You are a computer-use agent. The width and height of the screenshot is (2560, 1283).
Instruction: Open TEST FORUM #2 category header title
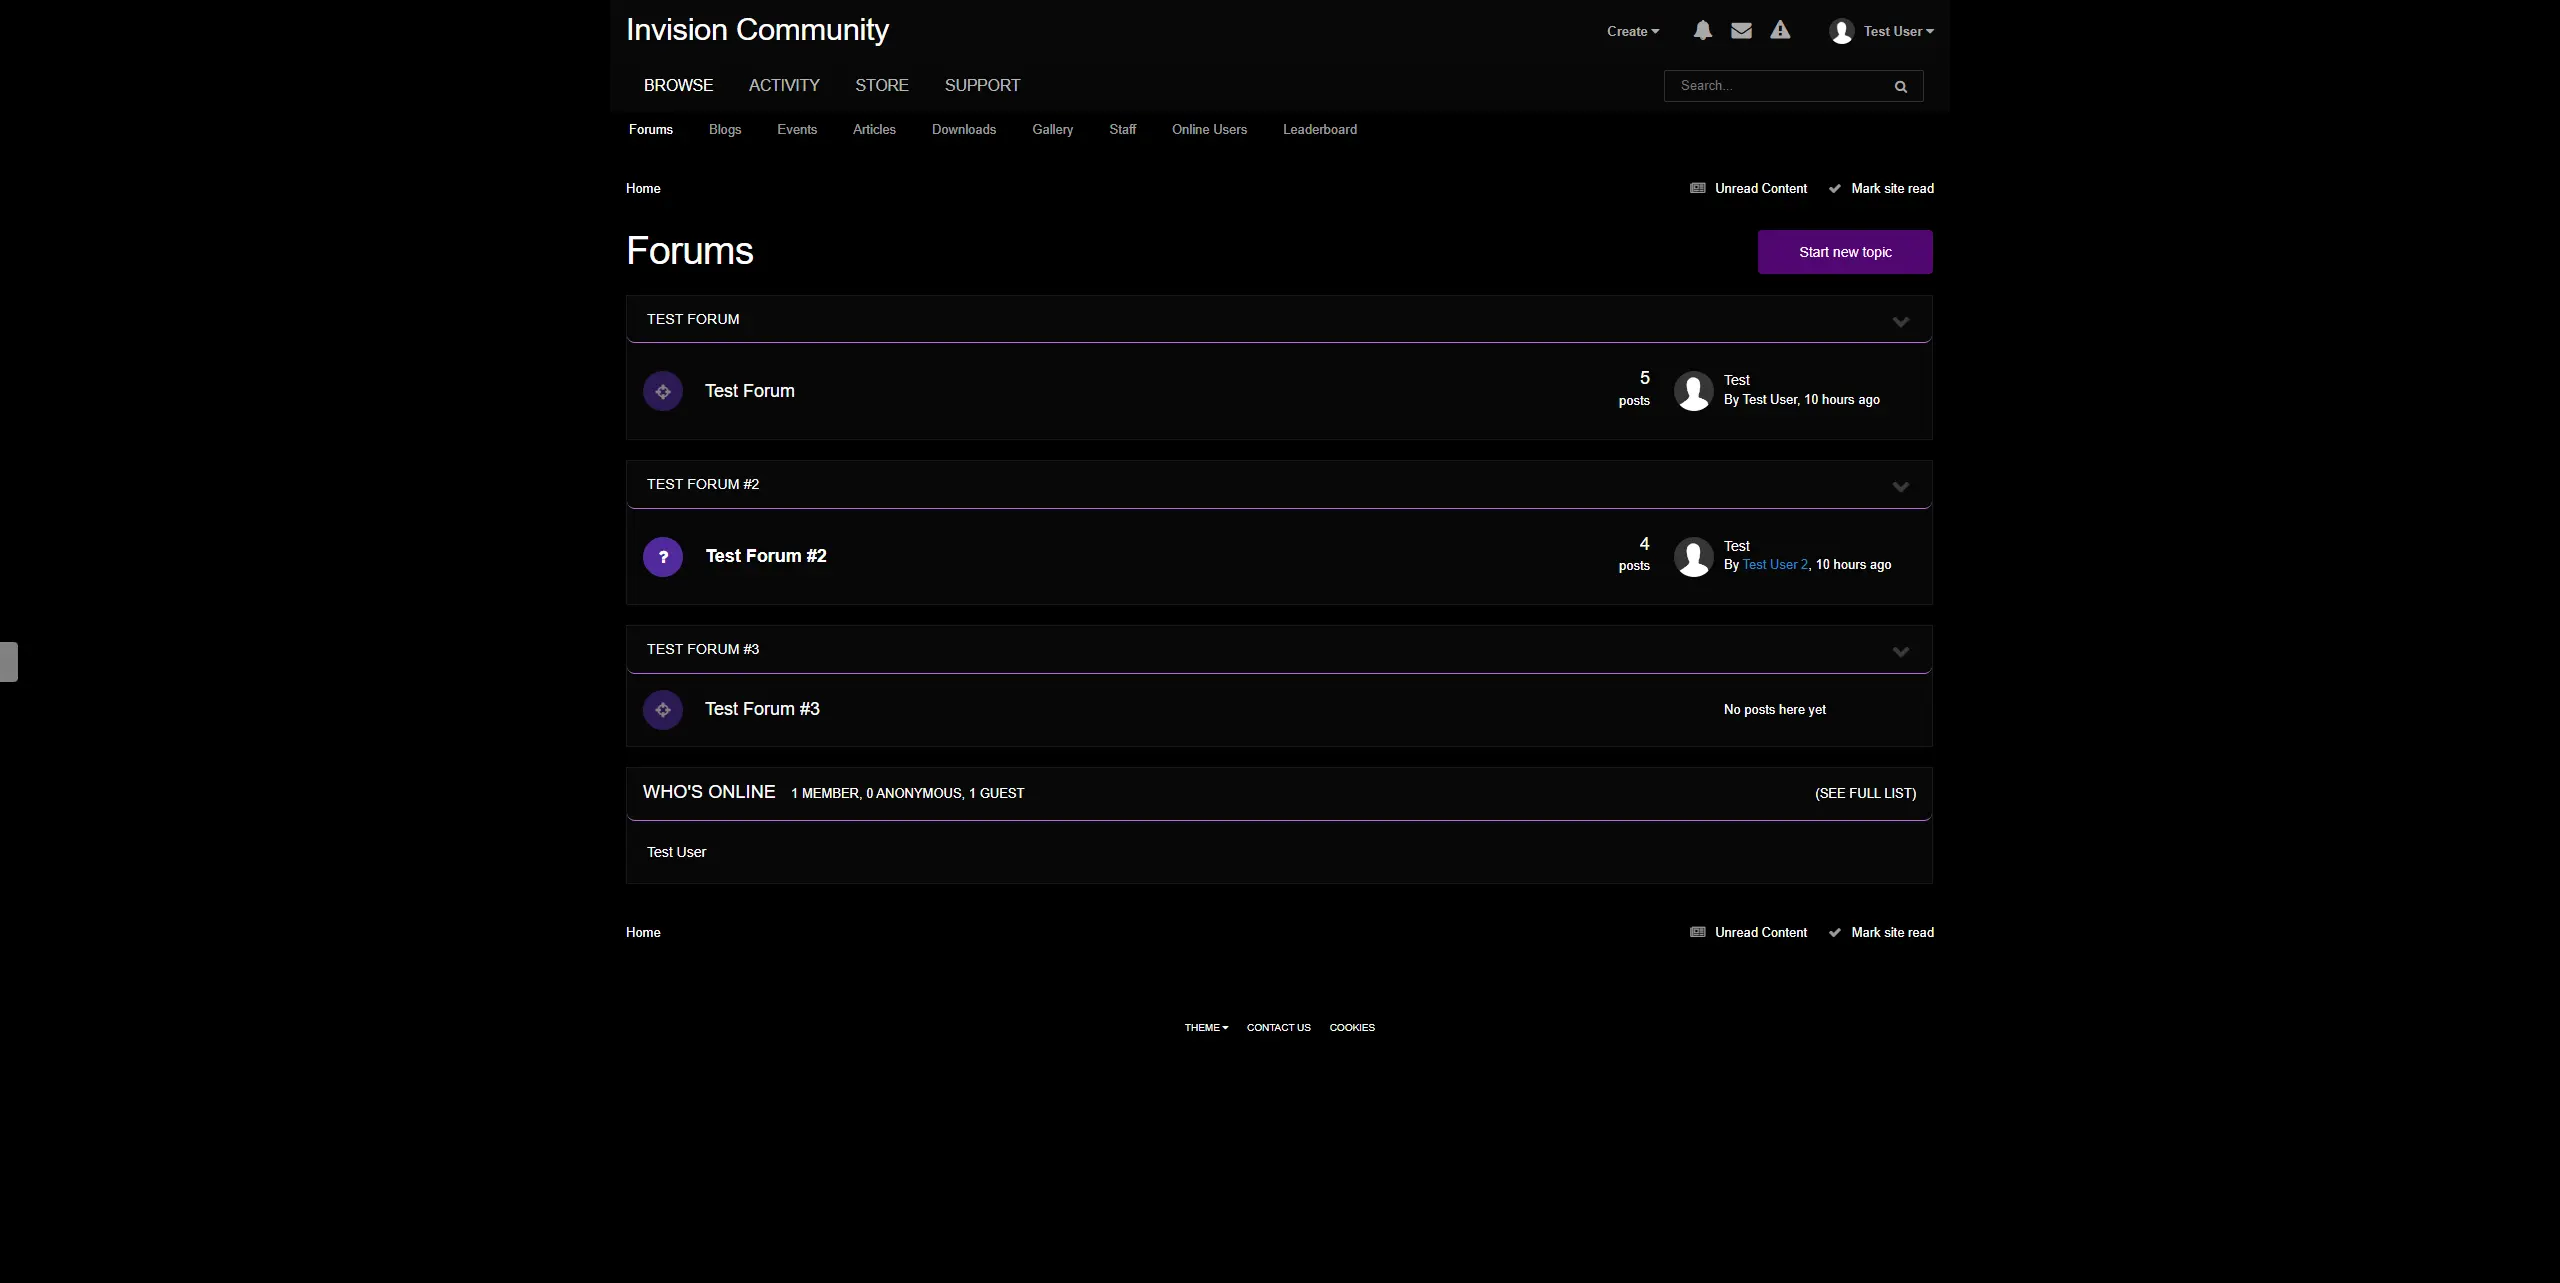703,484
